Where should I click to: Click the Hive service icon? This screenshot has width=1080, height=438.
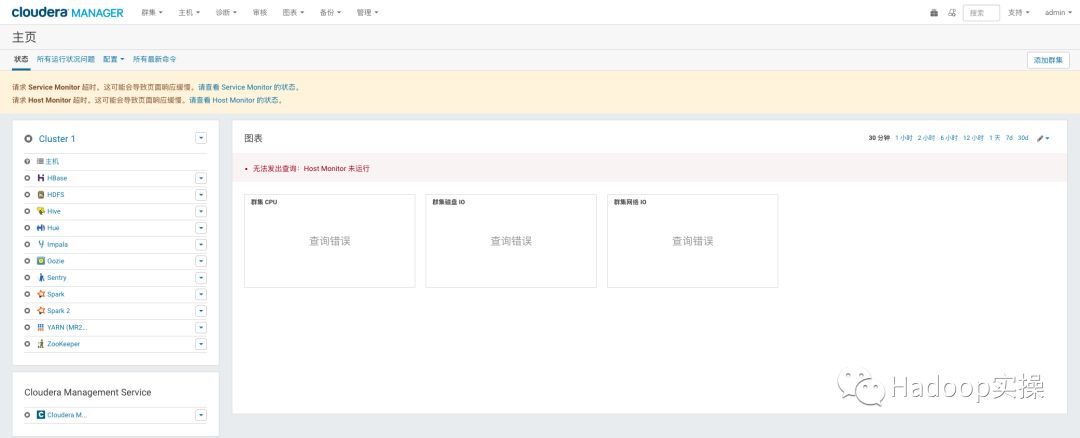point(41,211)
